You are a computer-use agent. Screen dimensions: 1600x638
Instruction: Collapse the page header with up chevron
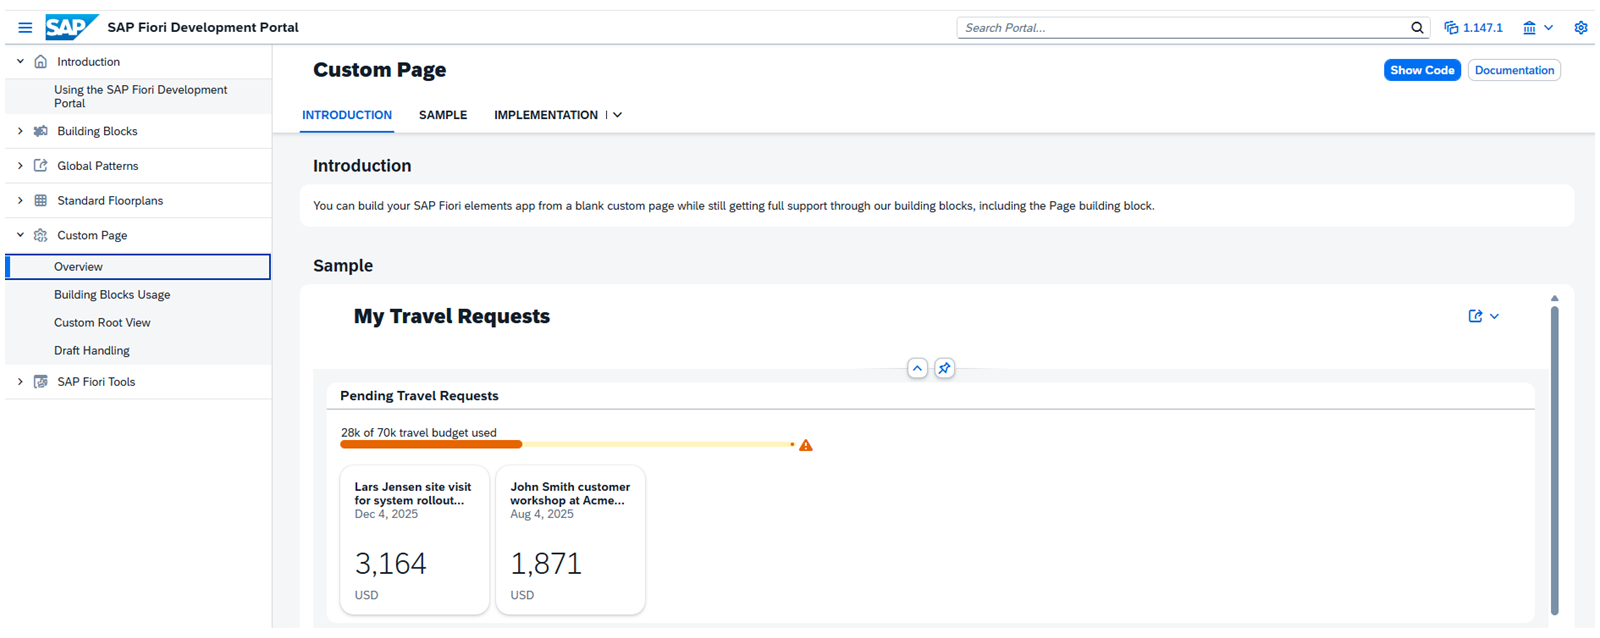point(917,368)
